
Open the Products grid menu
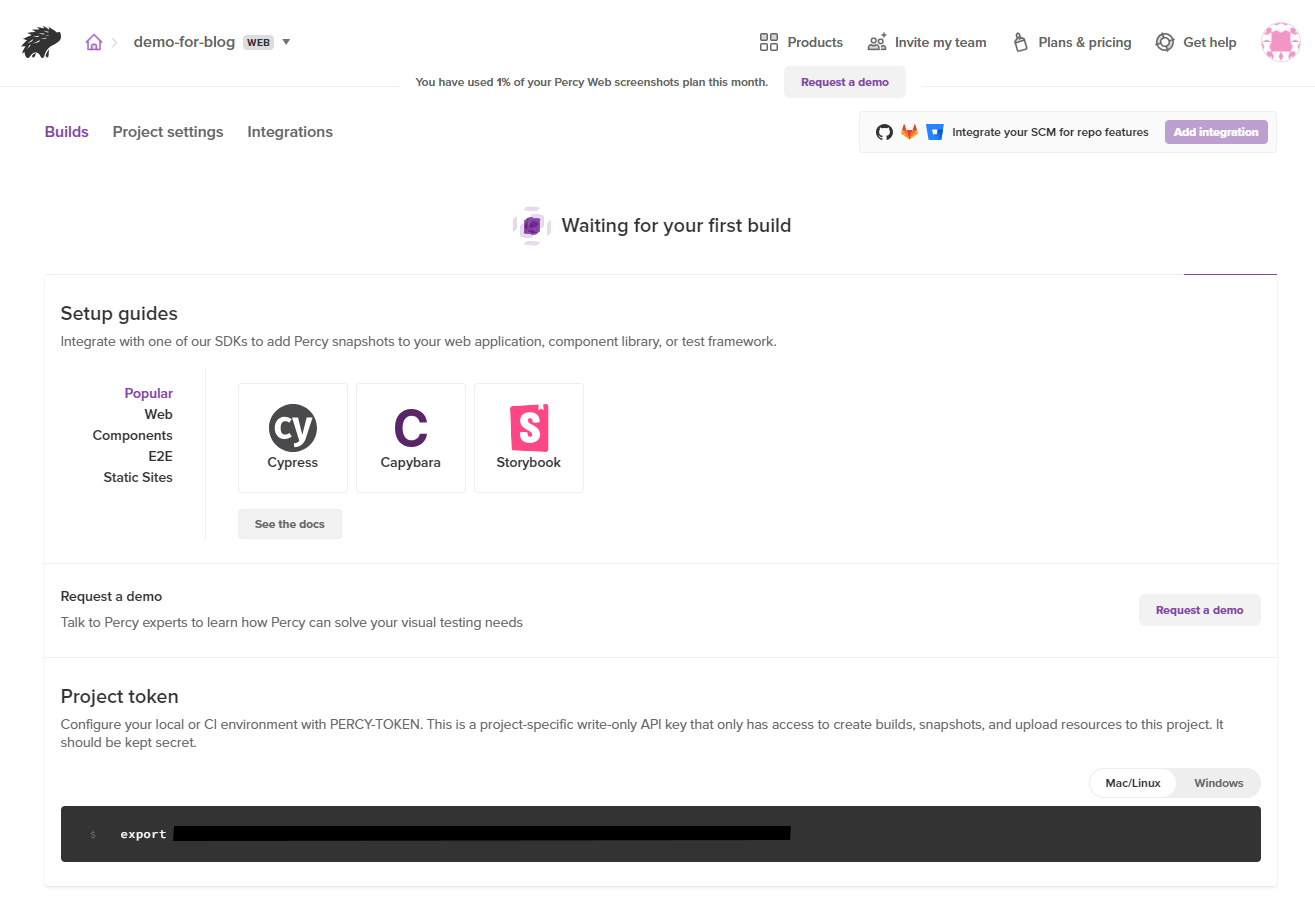[769, 42]
